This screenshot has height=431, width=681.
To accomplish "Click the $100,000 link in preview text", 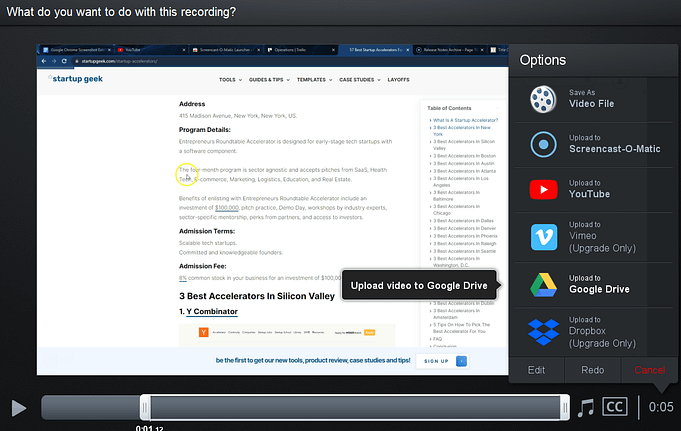I will [227, 208].
